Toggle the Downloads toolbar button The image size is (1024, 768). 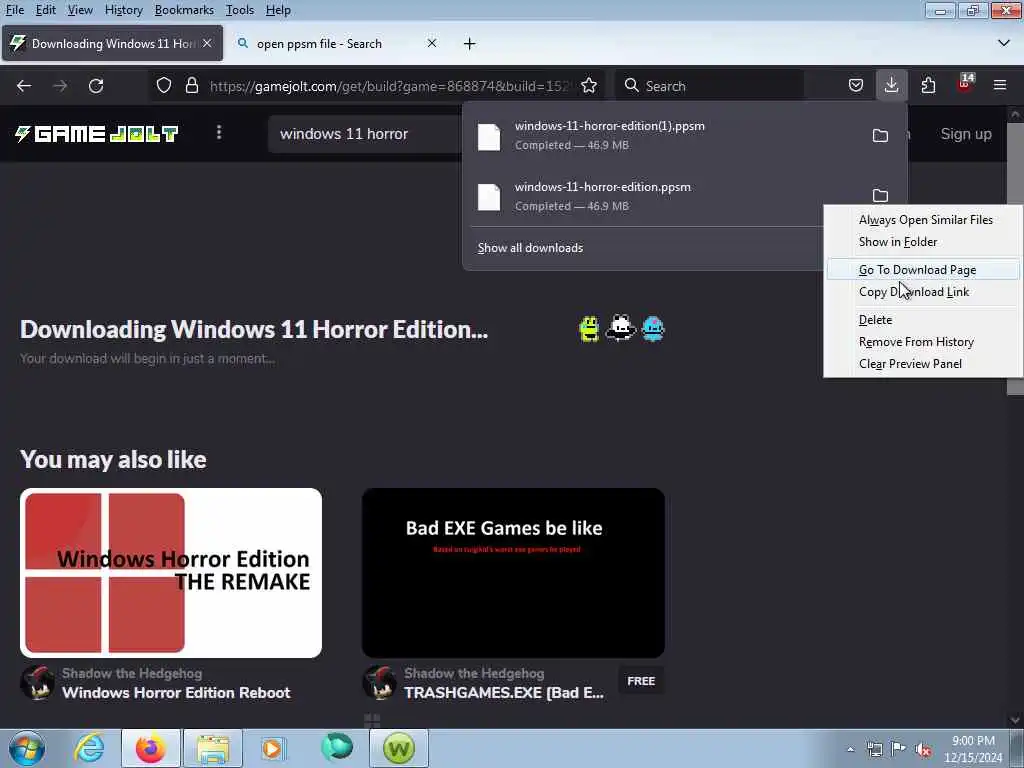(x=891, y=86)
